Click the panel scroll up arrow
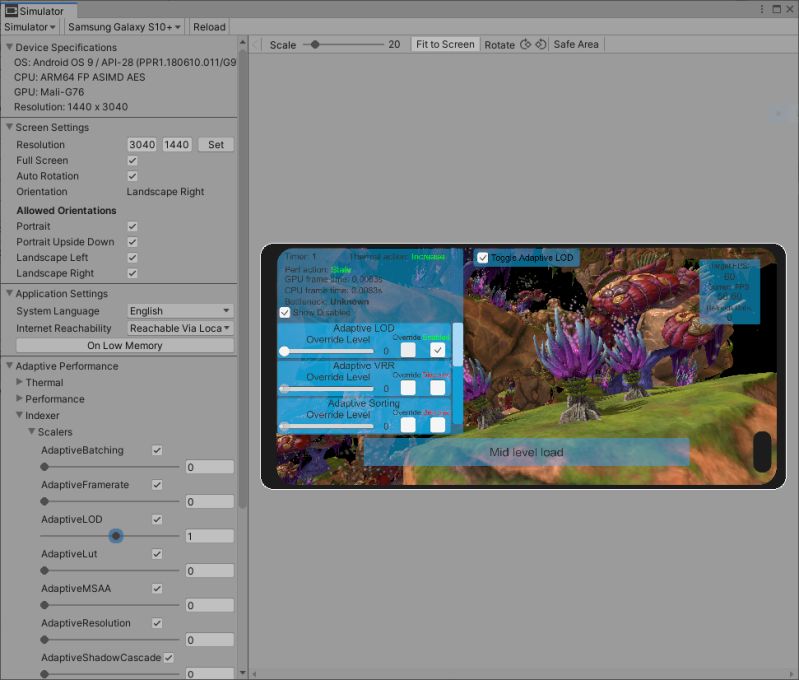799x680 pixels. coord(243,42)
